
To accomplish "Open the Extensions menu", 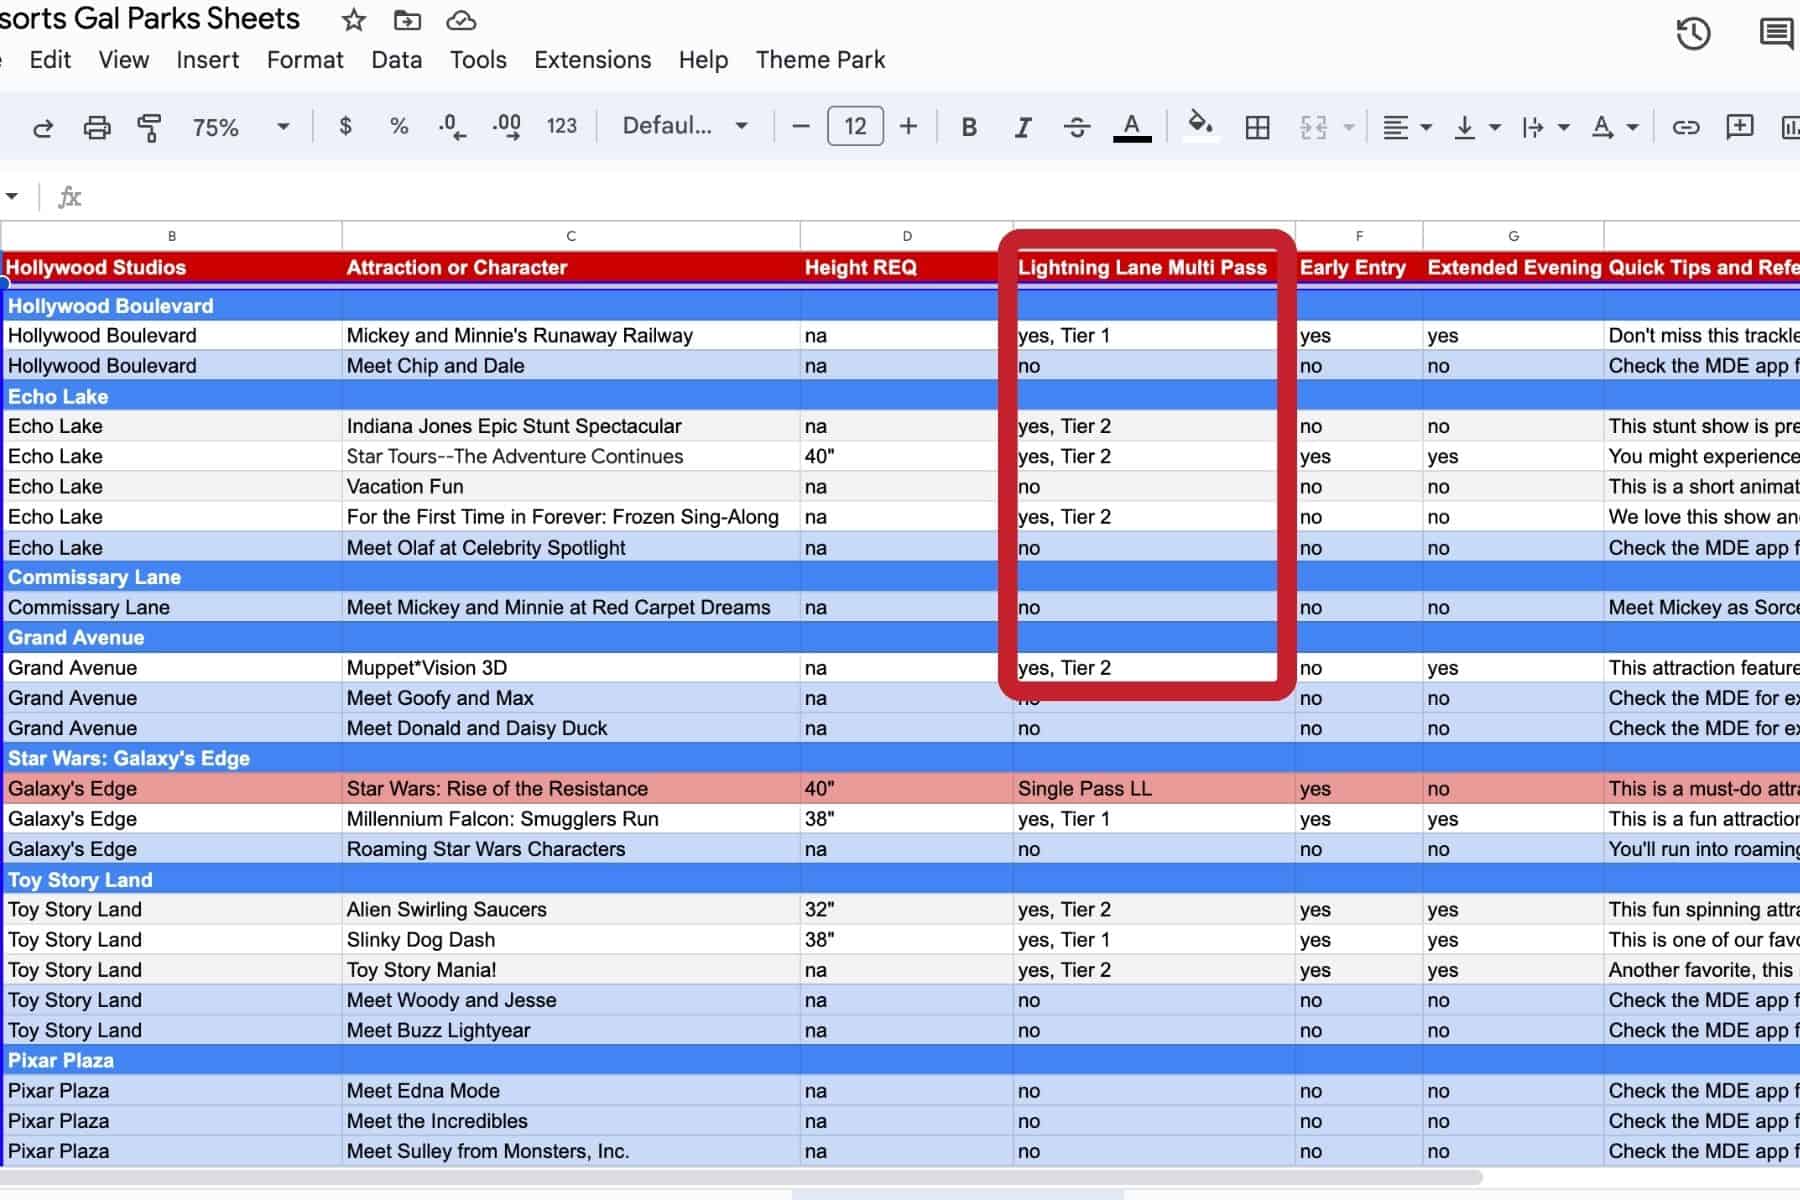I will click(593, 60).
